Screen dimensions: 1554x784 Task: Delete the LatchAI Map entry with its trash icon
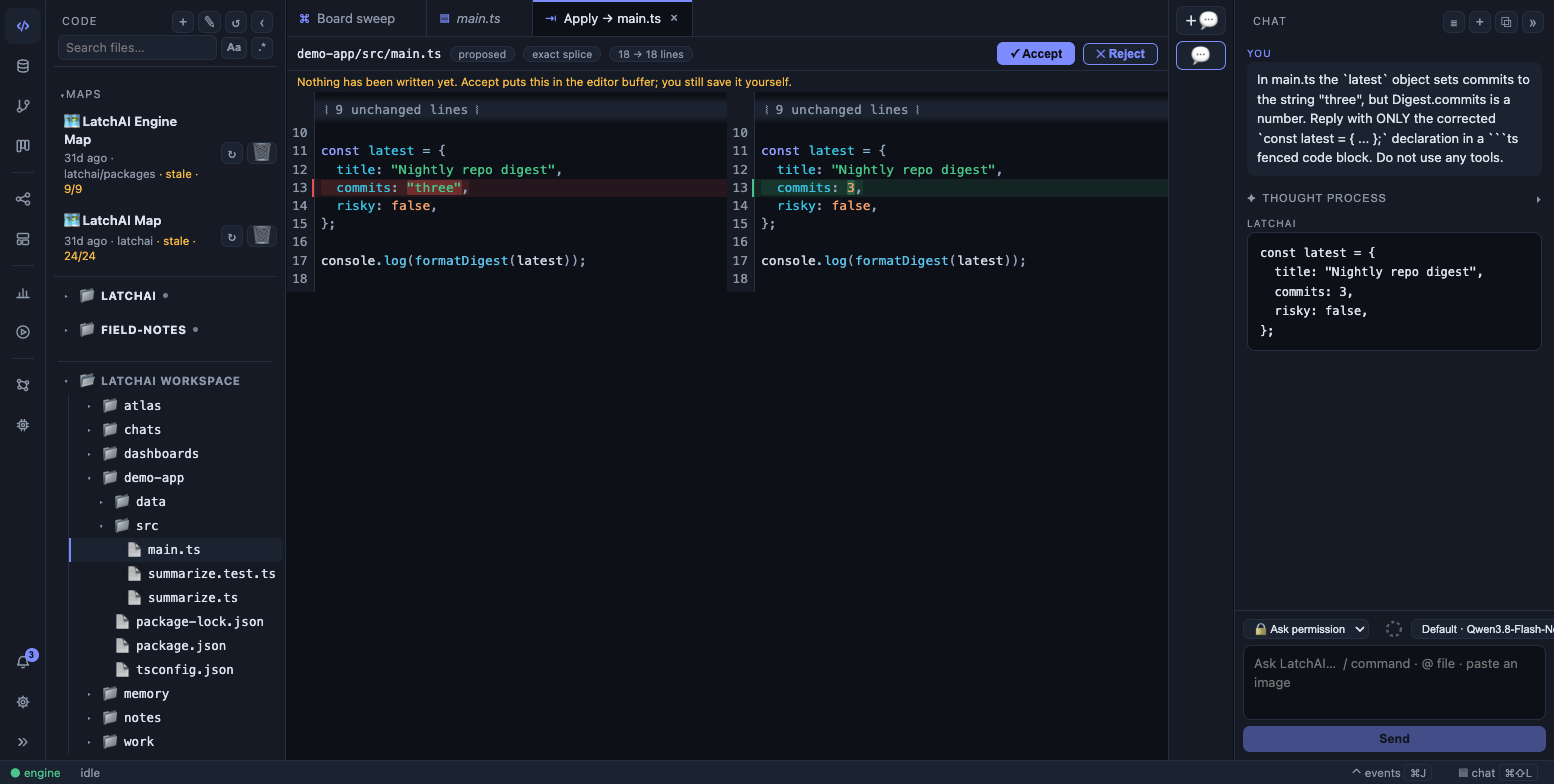[x=261, y=236]
